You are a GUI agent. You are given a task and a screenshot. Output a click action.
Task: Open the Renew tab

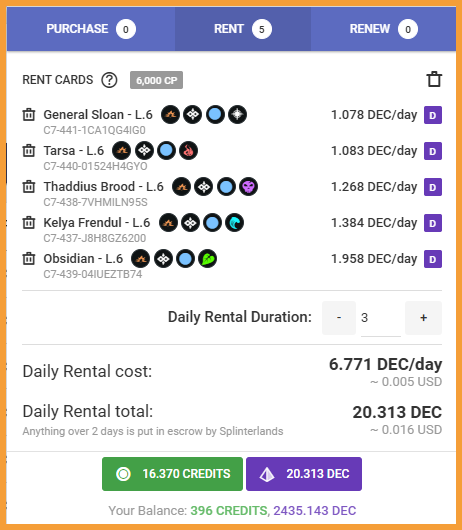(x=383, y=29)
